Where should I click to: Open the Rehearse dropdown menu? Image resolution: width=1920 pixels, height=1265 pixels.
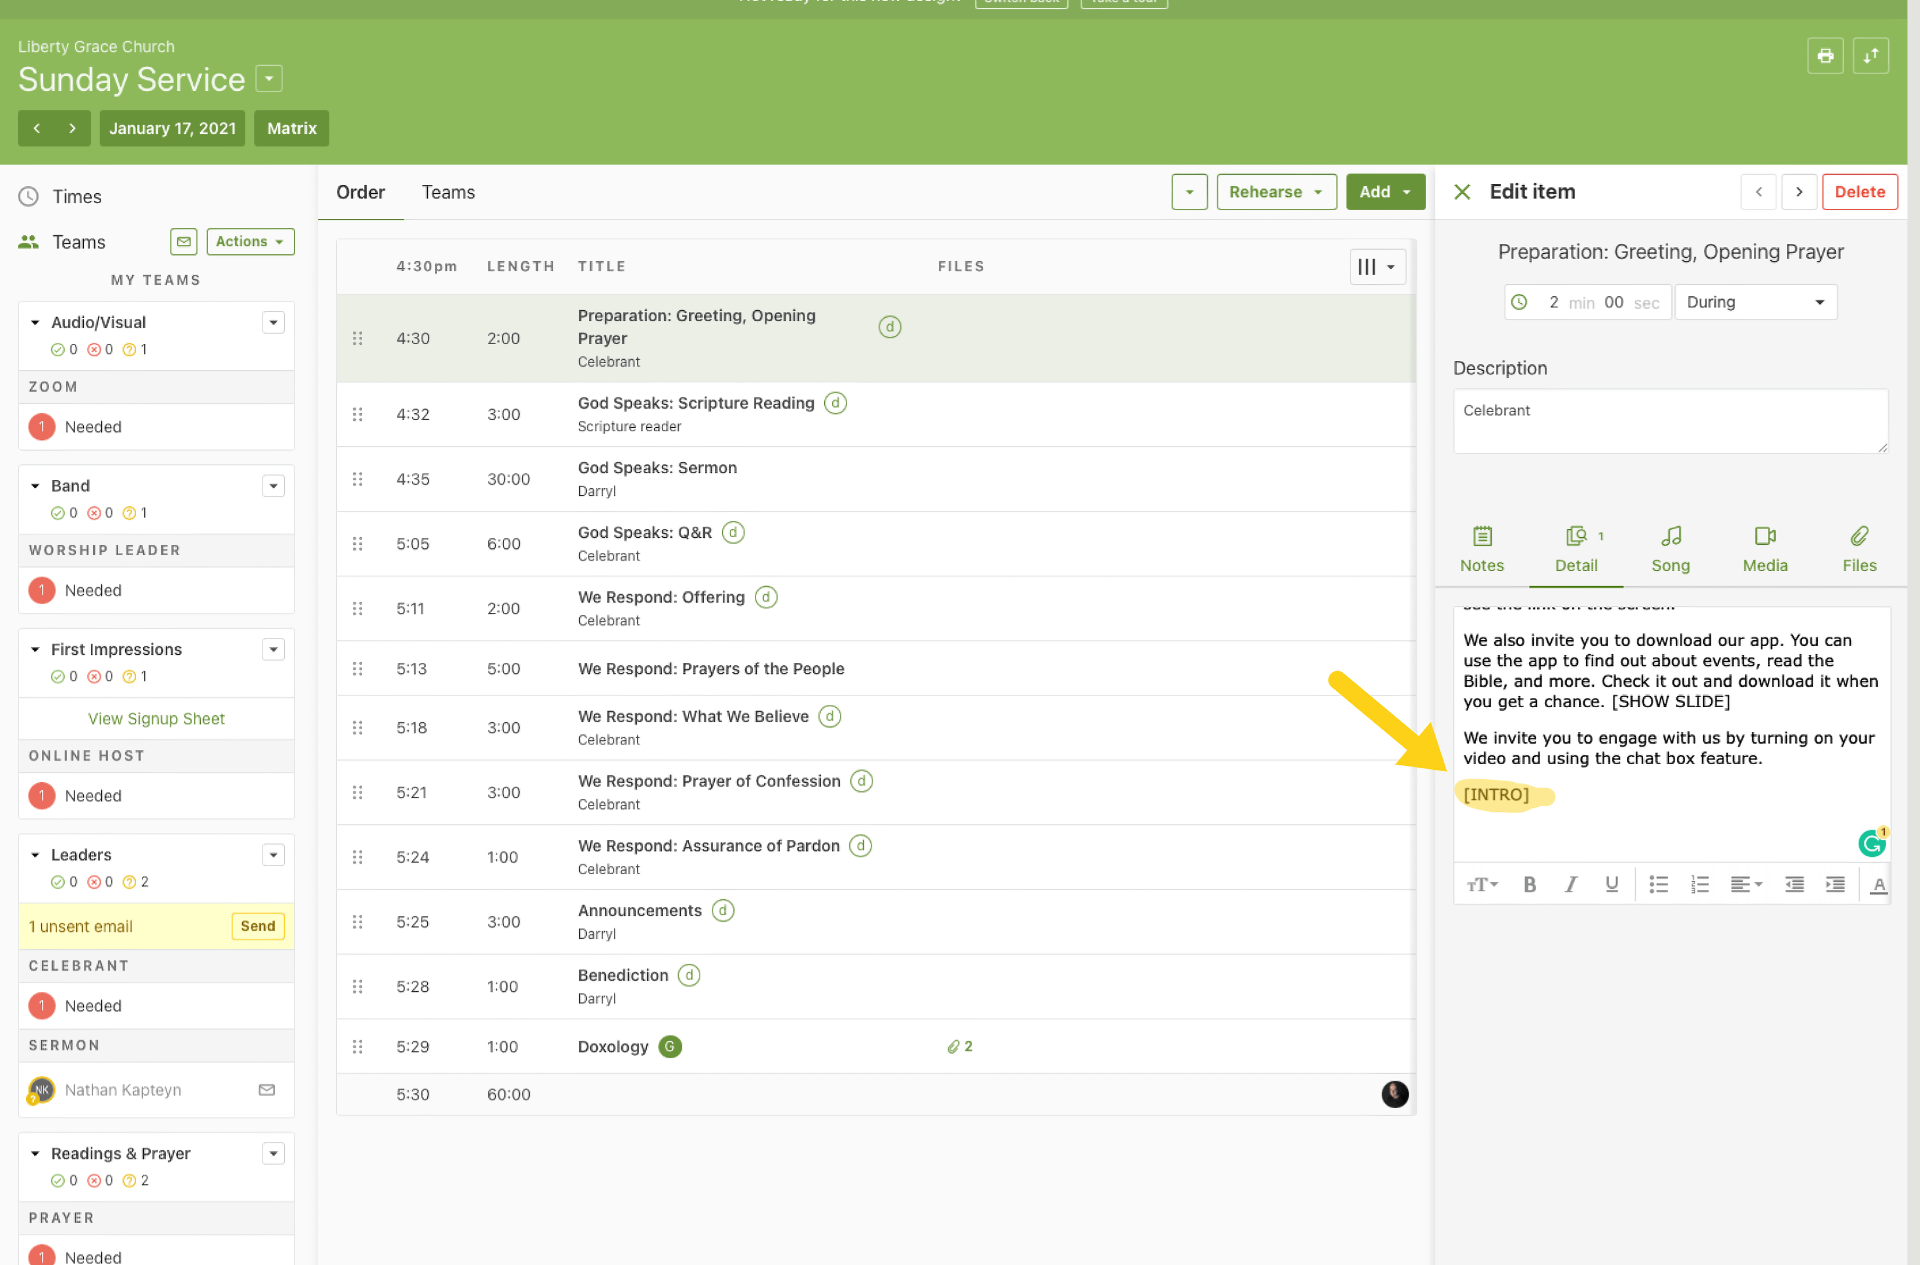click(x=1276, y=192)
